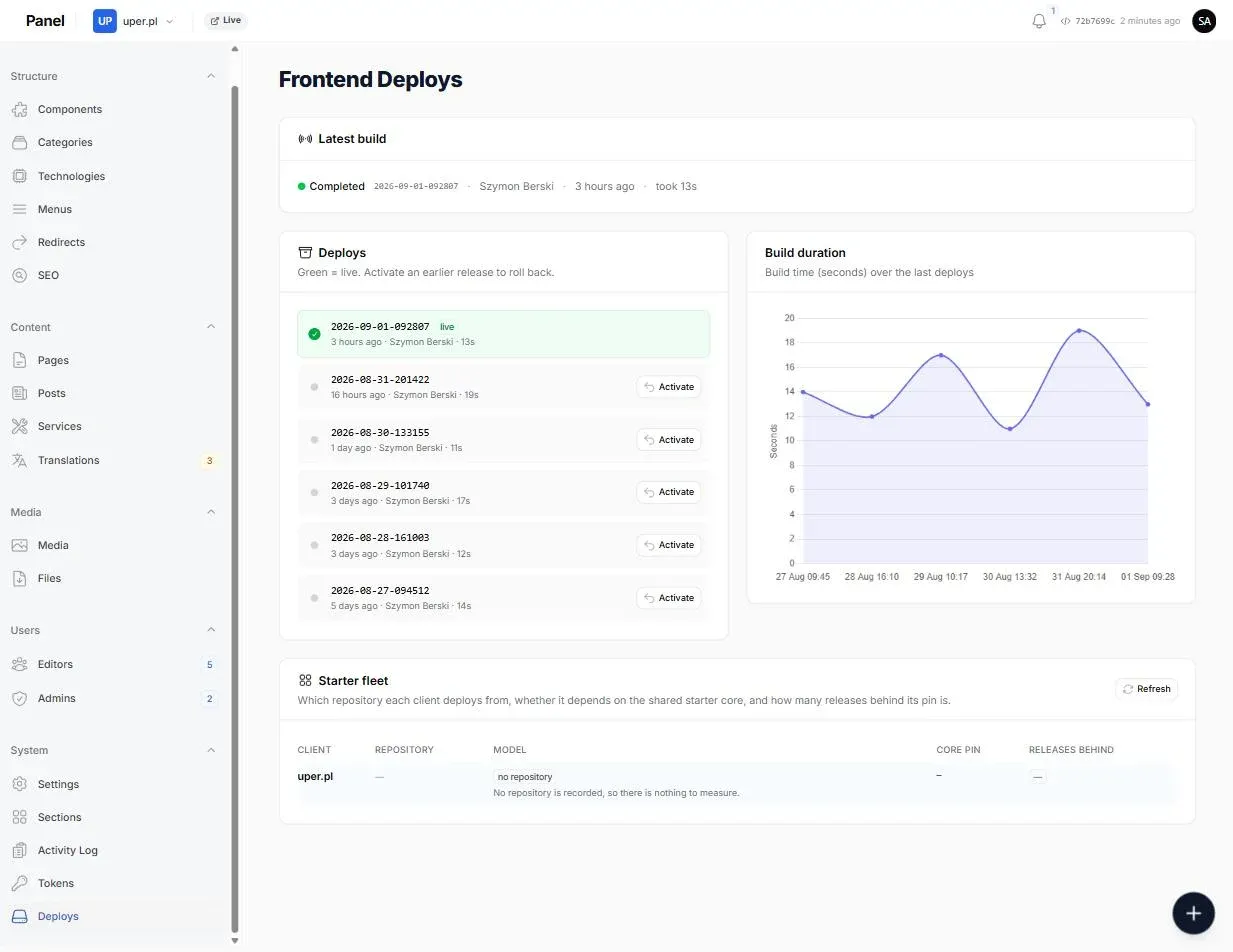Click the Translations count badge 3
Viewport: 1233px width, 952px height.
209,461
